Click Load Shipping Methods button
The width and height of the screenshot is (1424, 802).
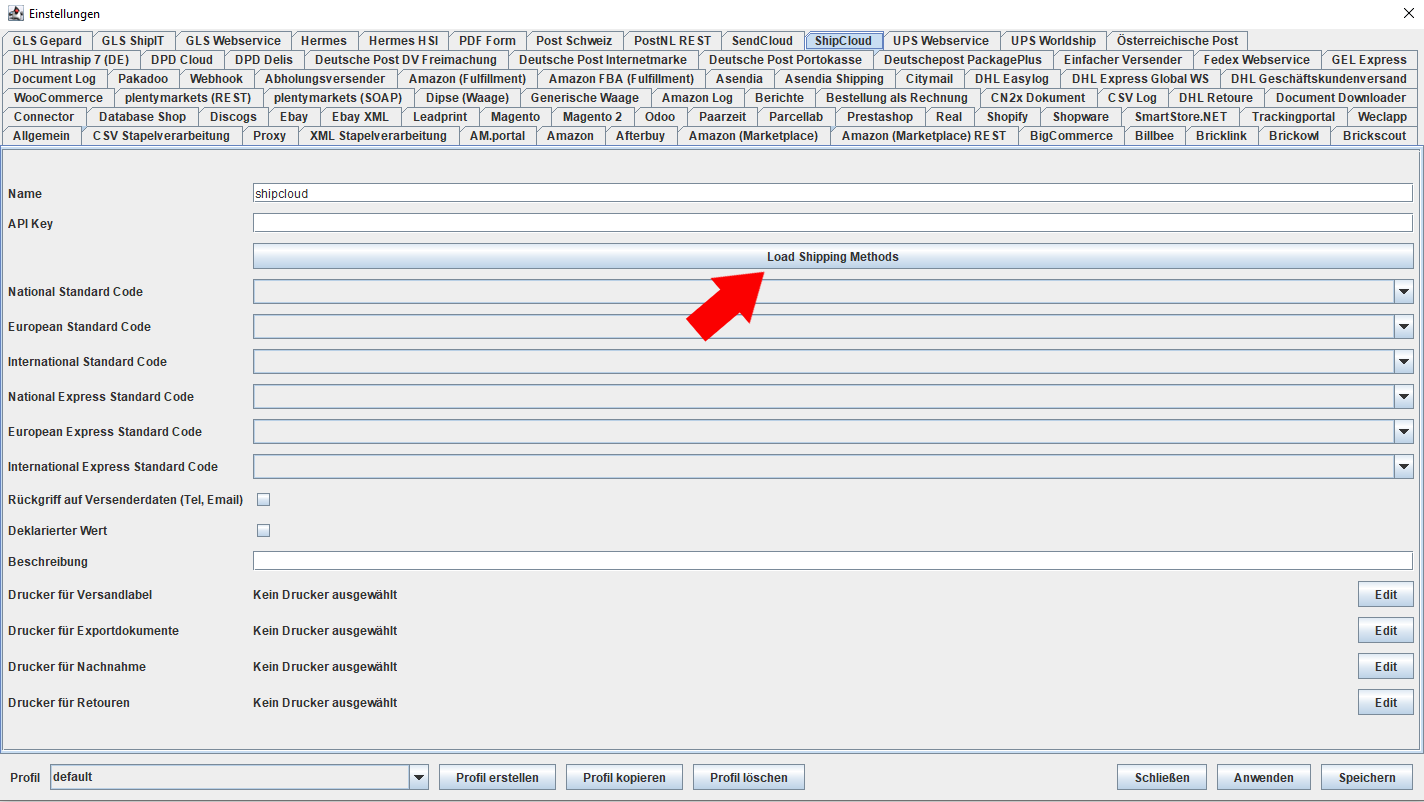pos(833,257)
